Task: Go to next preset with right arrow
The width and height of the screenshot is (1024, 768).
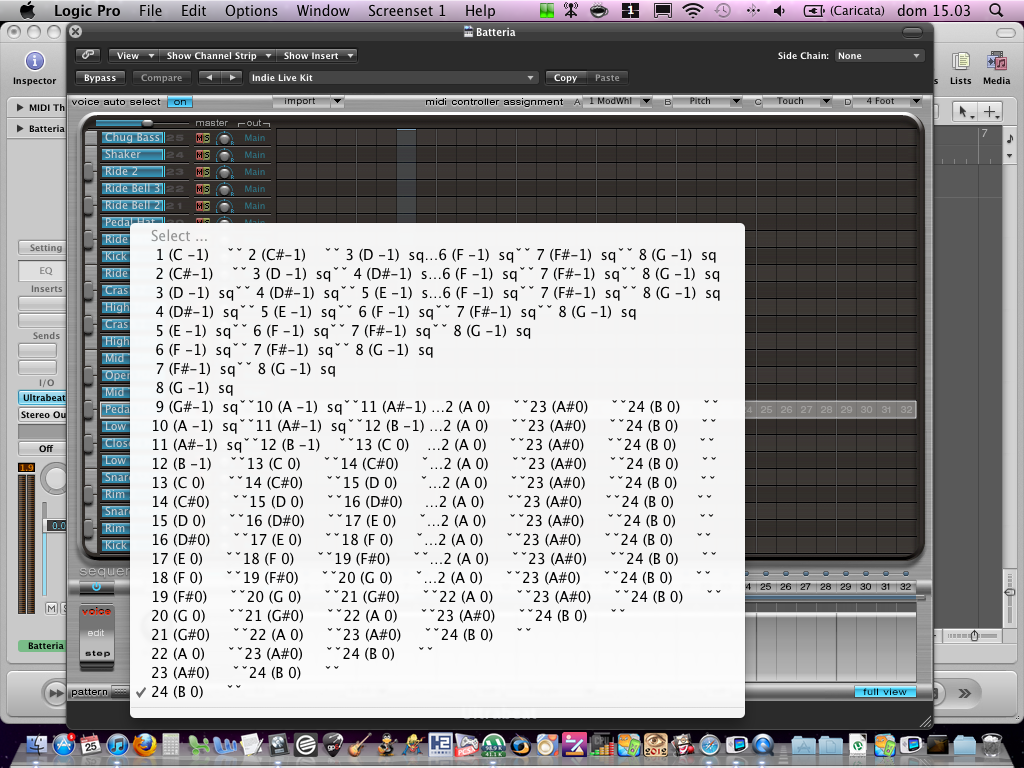Action: [232, 78]
